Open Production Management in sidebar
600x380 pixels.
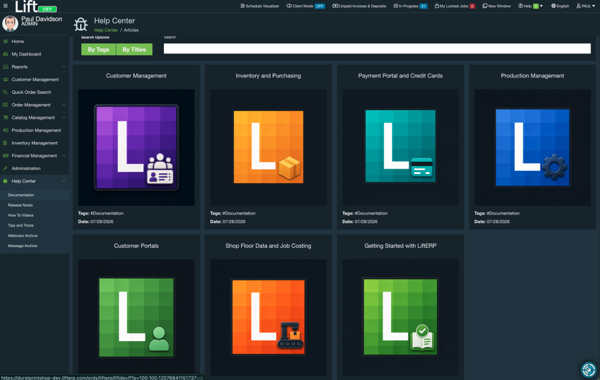coord(36,130)
